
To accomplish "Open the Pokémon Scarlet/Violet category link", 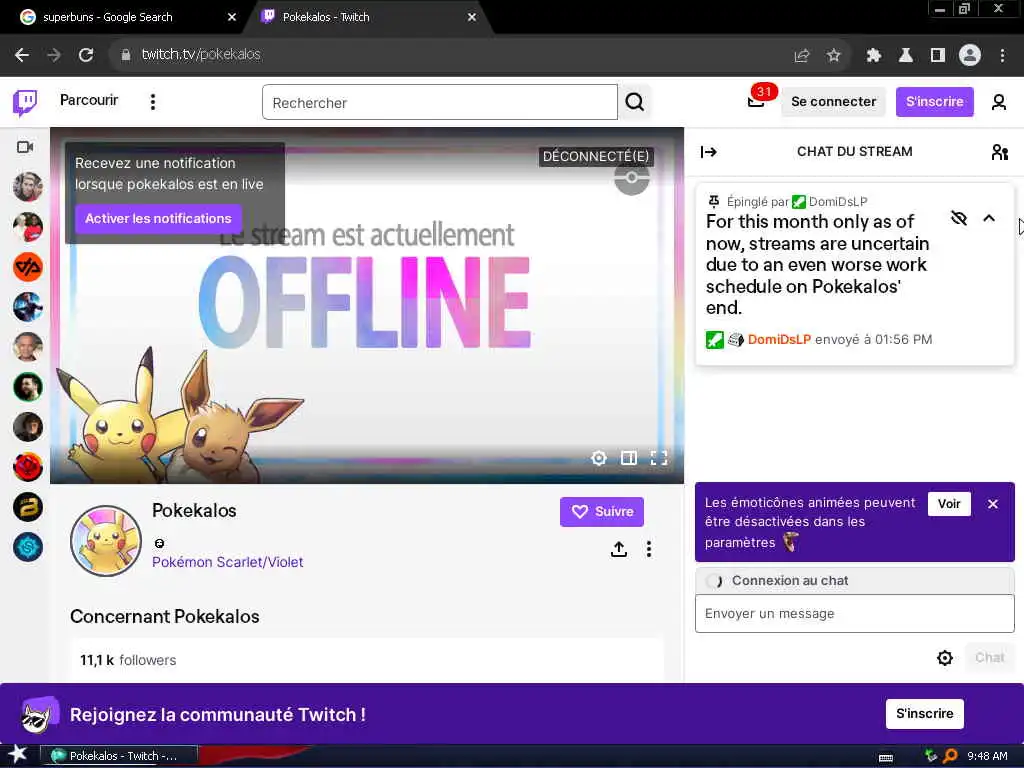I will pos(227,562).
